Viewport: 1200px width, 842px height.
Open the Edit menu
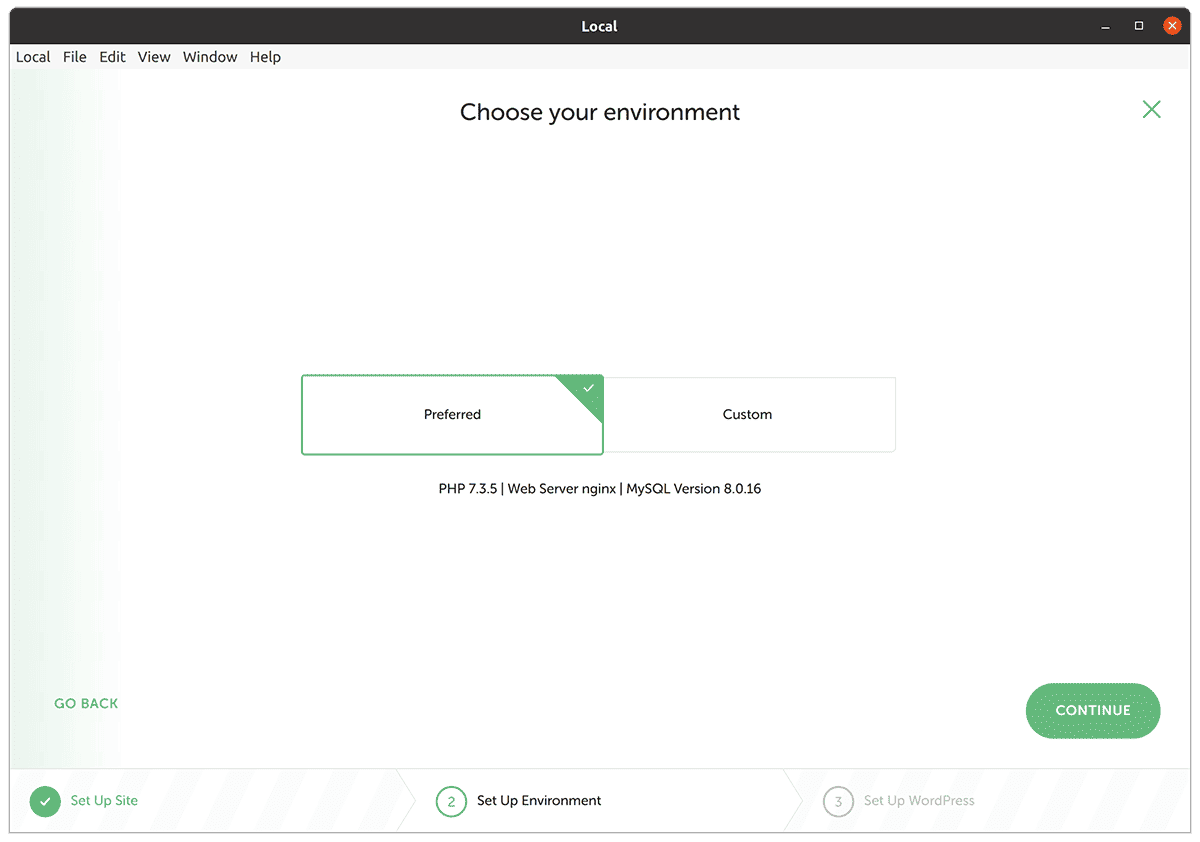[112, 57]
